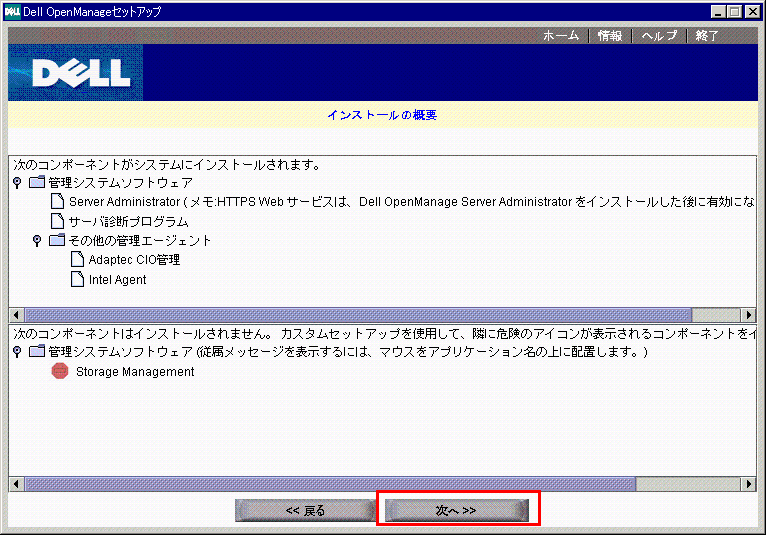Screen dimensions: 766x535
Task: Click the right arrow of the upper horizontal scrollbar
Action: [748, 315]
